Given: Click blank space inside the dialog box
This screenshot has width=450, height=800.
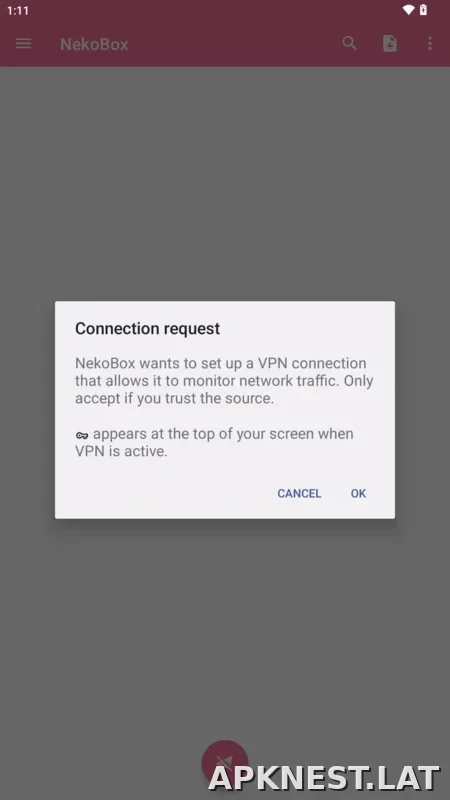Looking at the screenshot, I should tap(168, 493).
